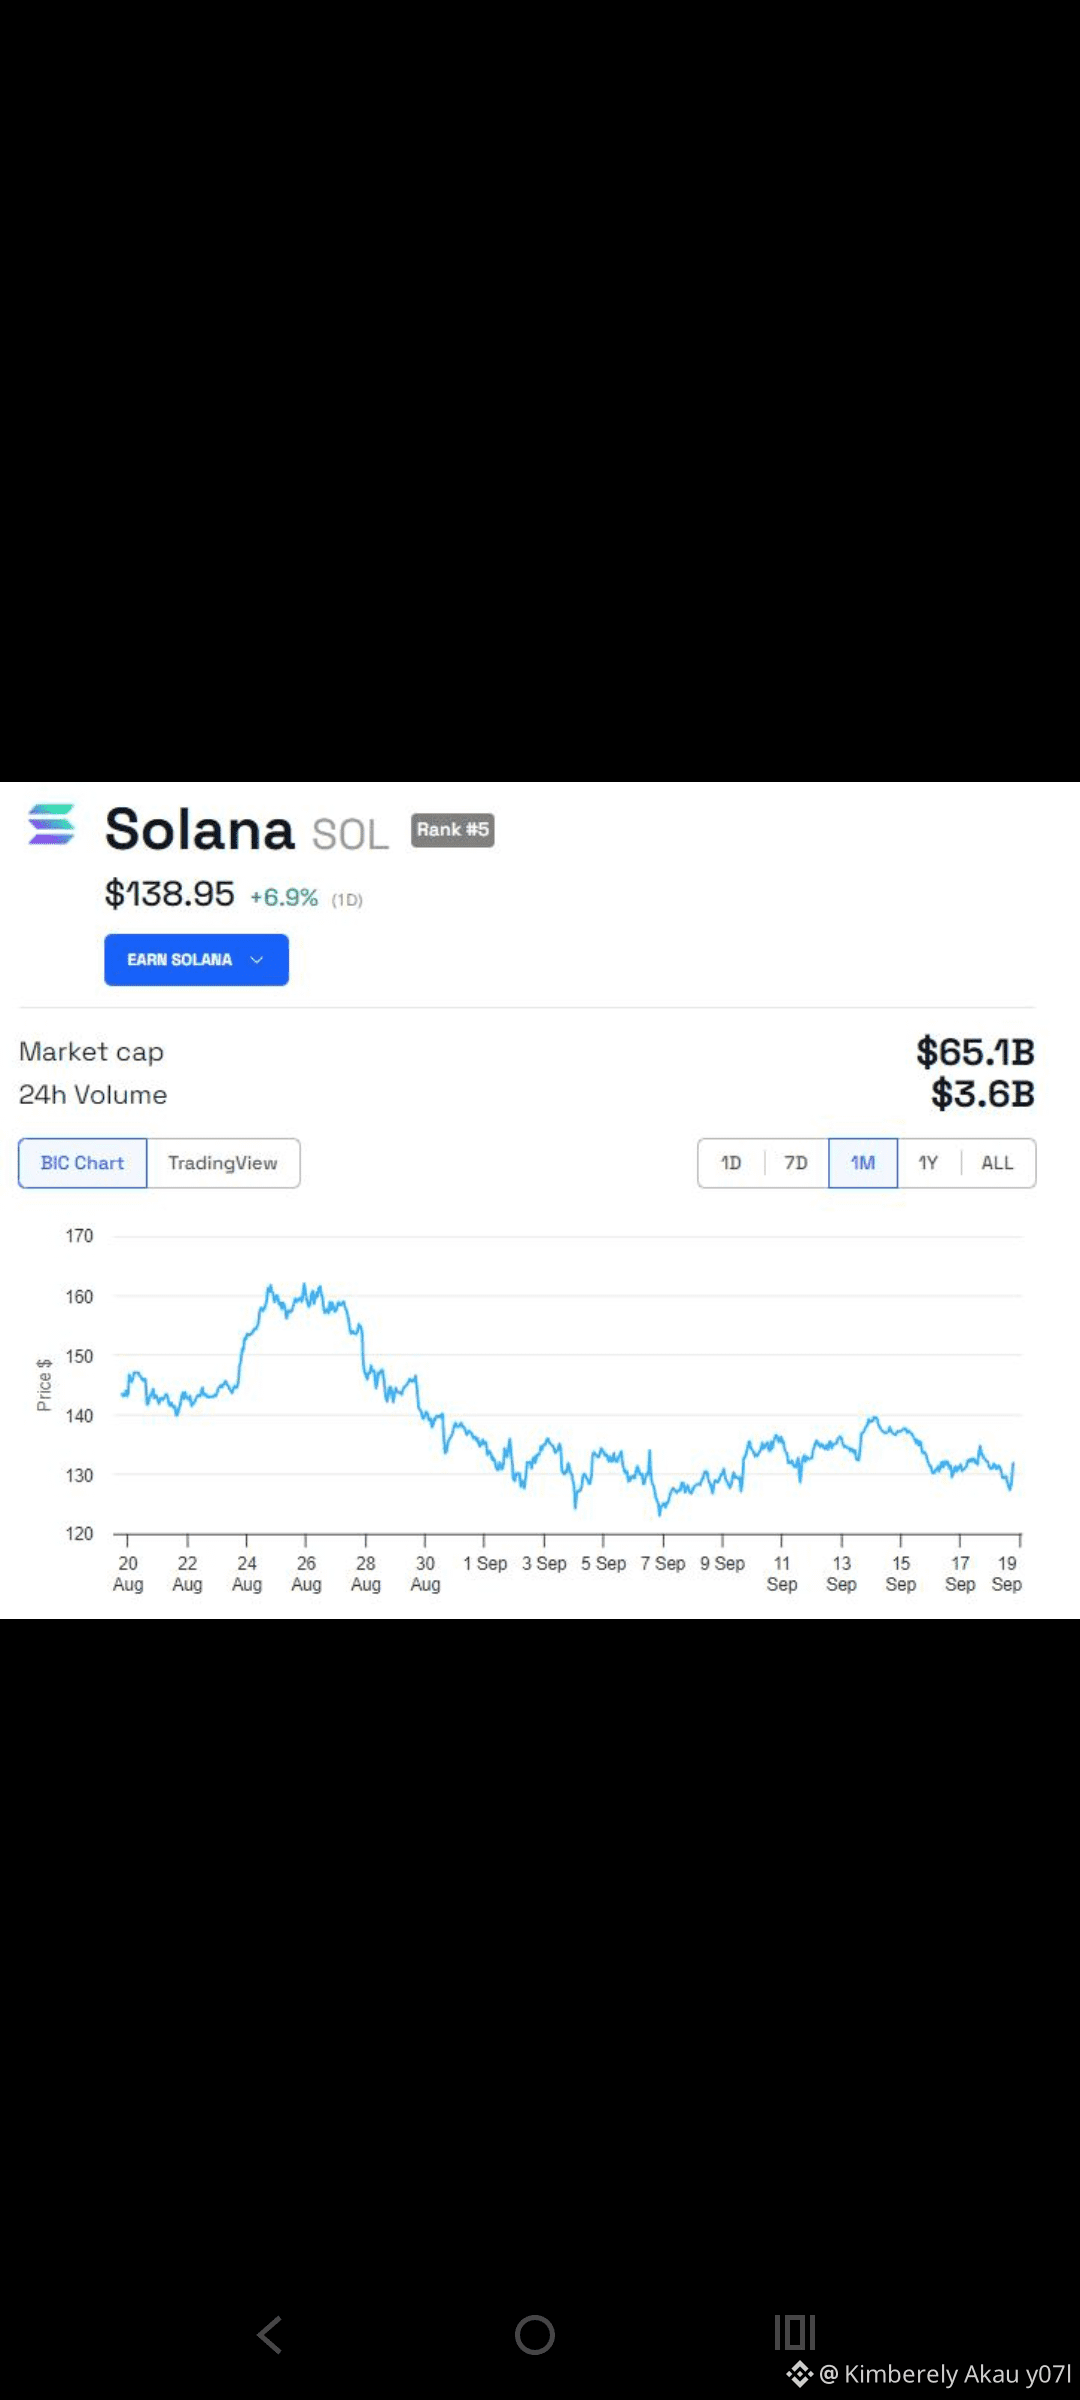Expand the Earn Solana dropdown chevron
The width and height of the screenshot is (1080, 2400).
pos(257,960)
